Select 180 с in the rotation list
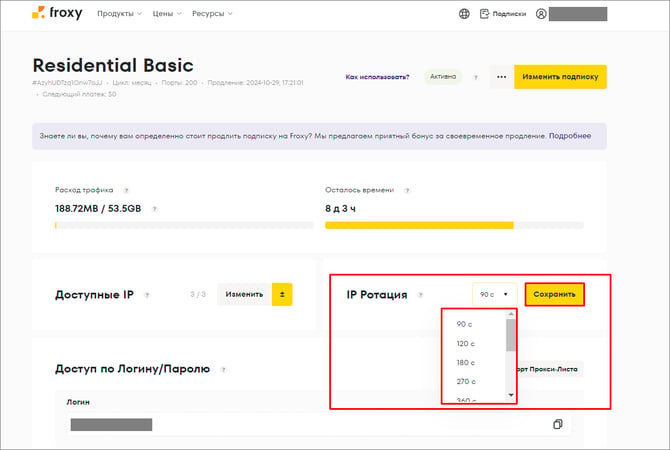670x450 pixels. coord(465,363)
